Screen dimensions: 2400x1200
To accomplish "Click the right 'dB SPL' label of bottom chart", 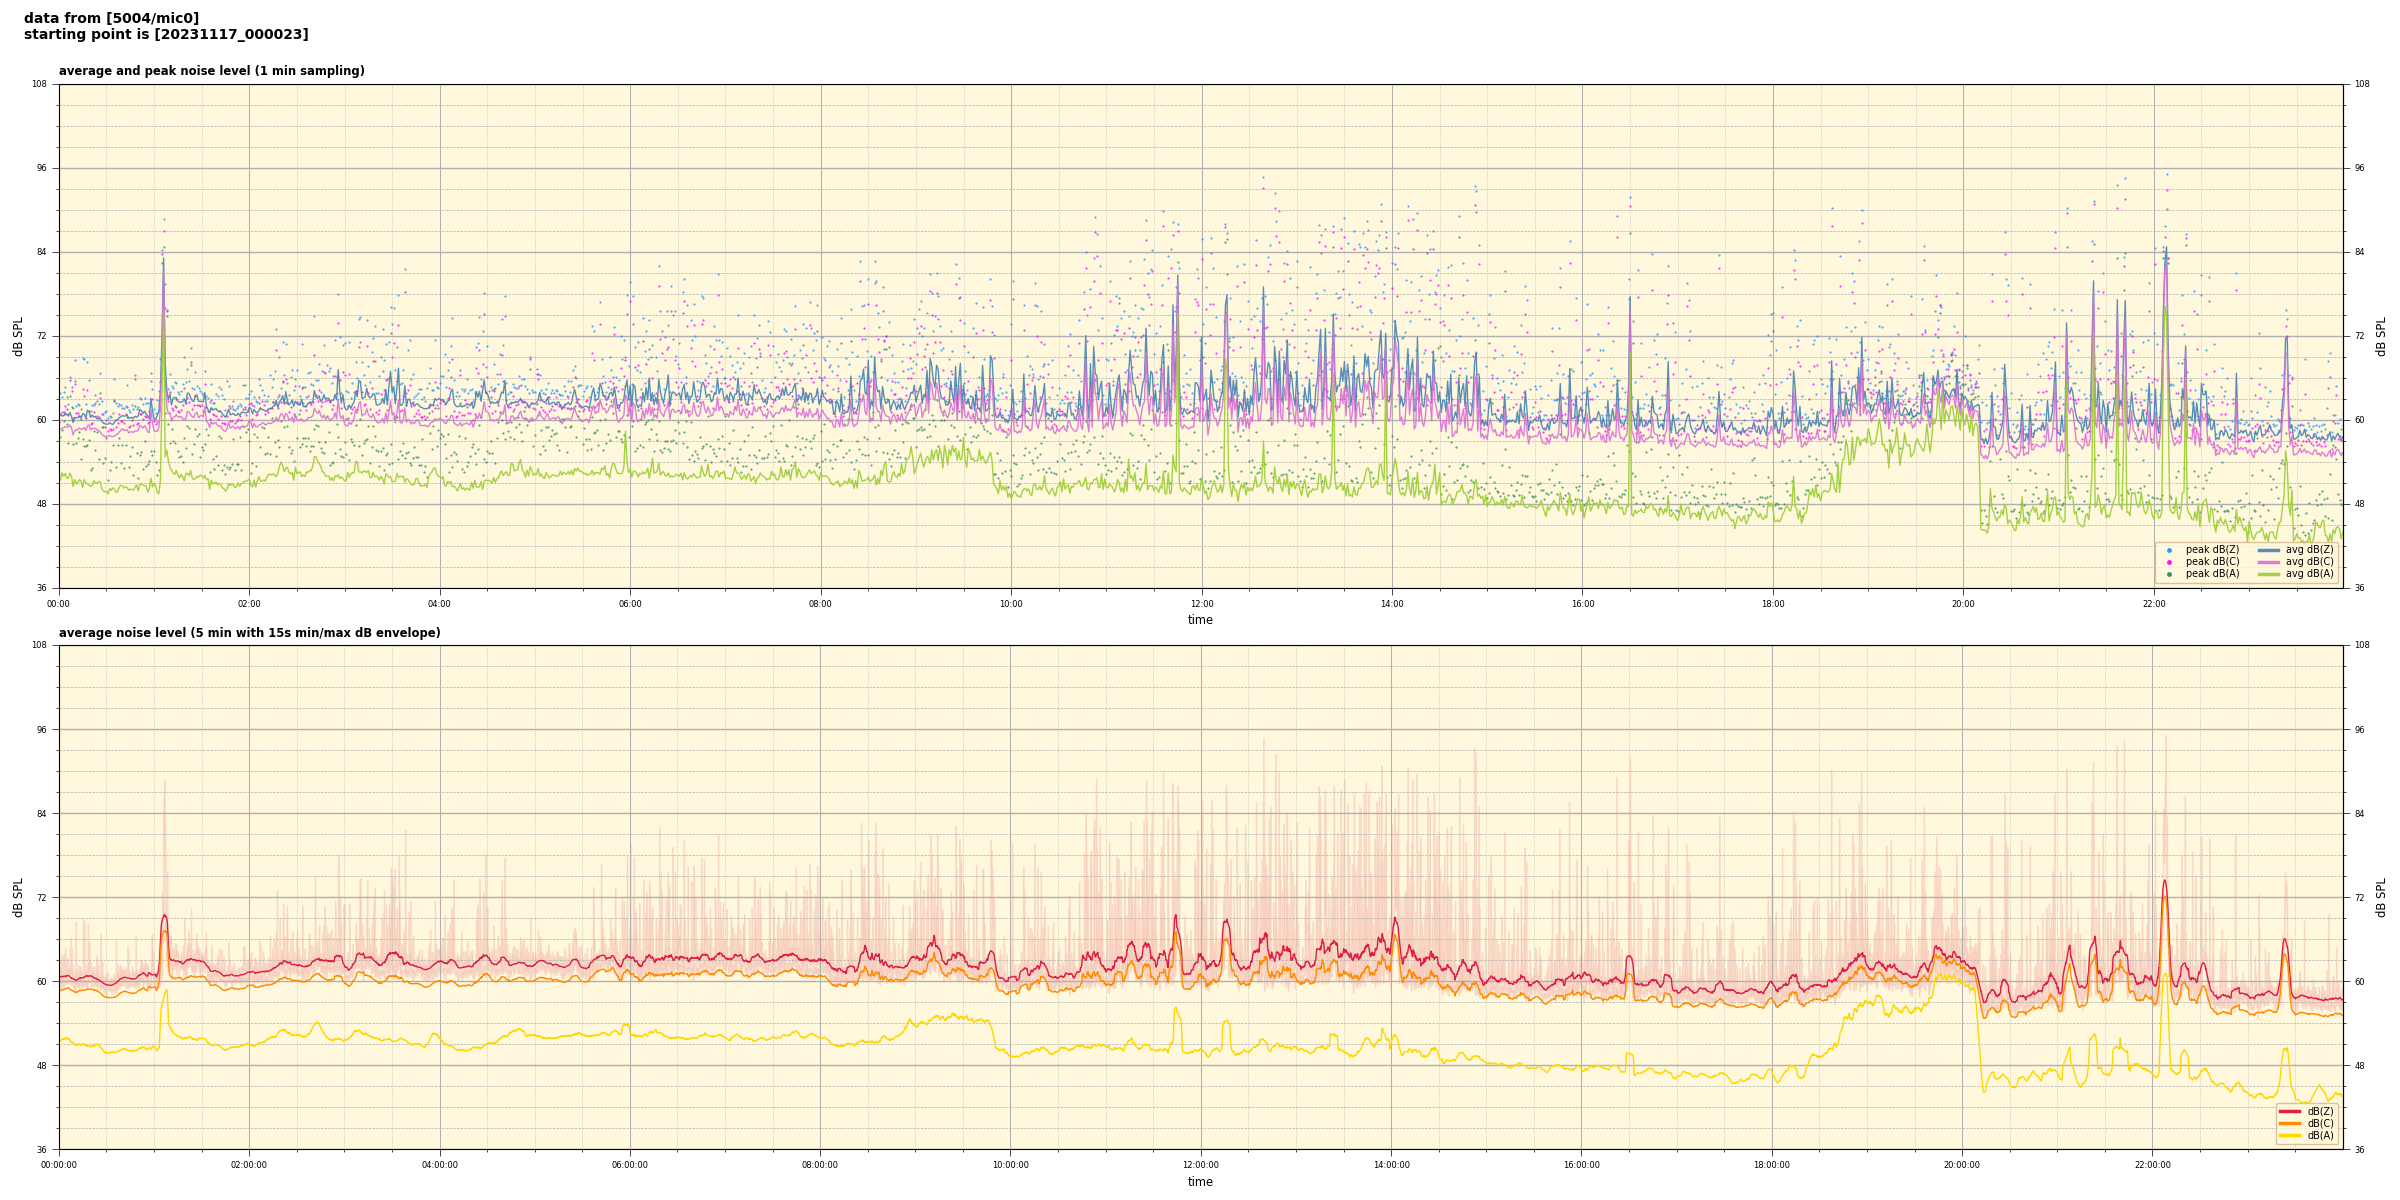I will (2381, 897).
